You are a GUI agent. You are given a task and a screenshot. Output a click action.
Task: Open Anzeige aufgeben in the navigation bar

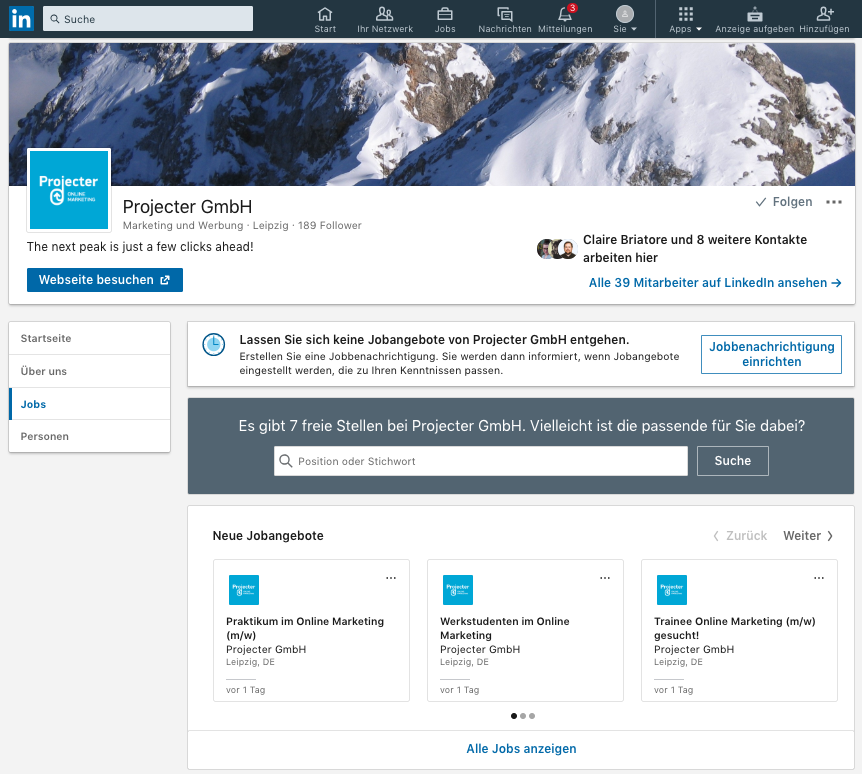click(x=754, y=20)
